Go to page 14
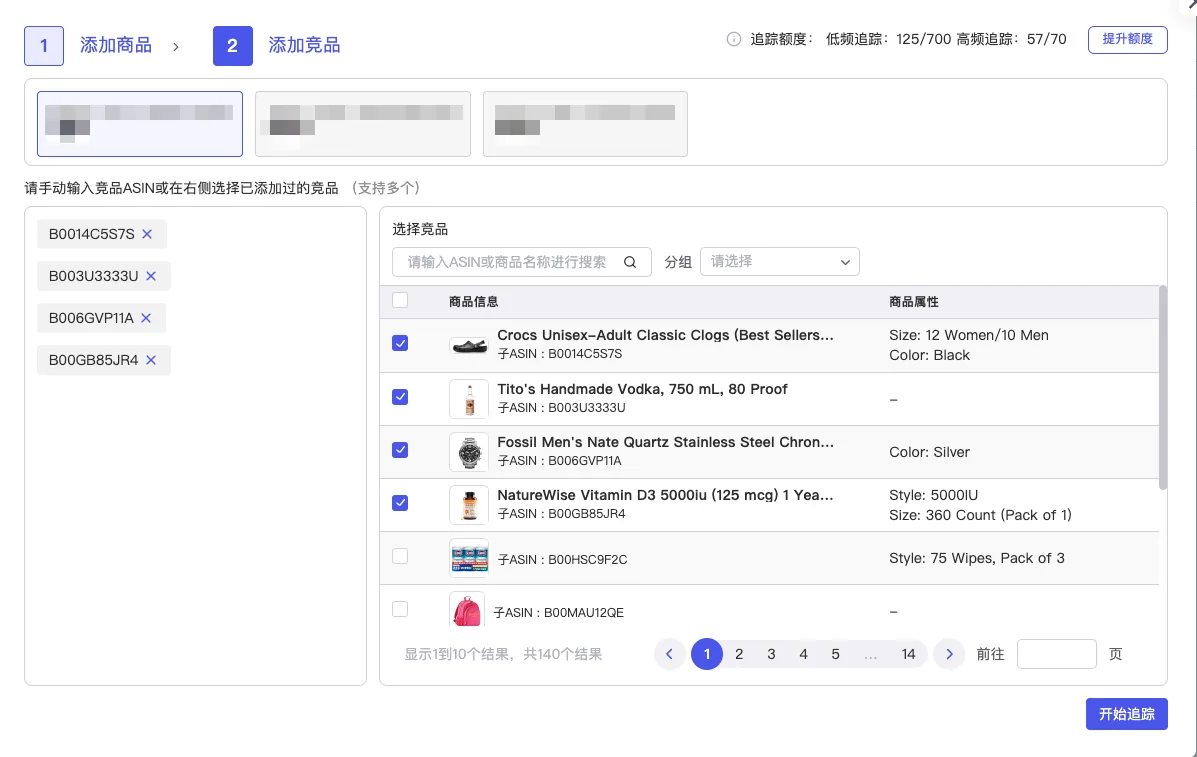1197x757 pixels. coord(908,654)
